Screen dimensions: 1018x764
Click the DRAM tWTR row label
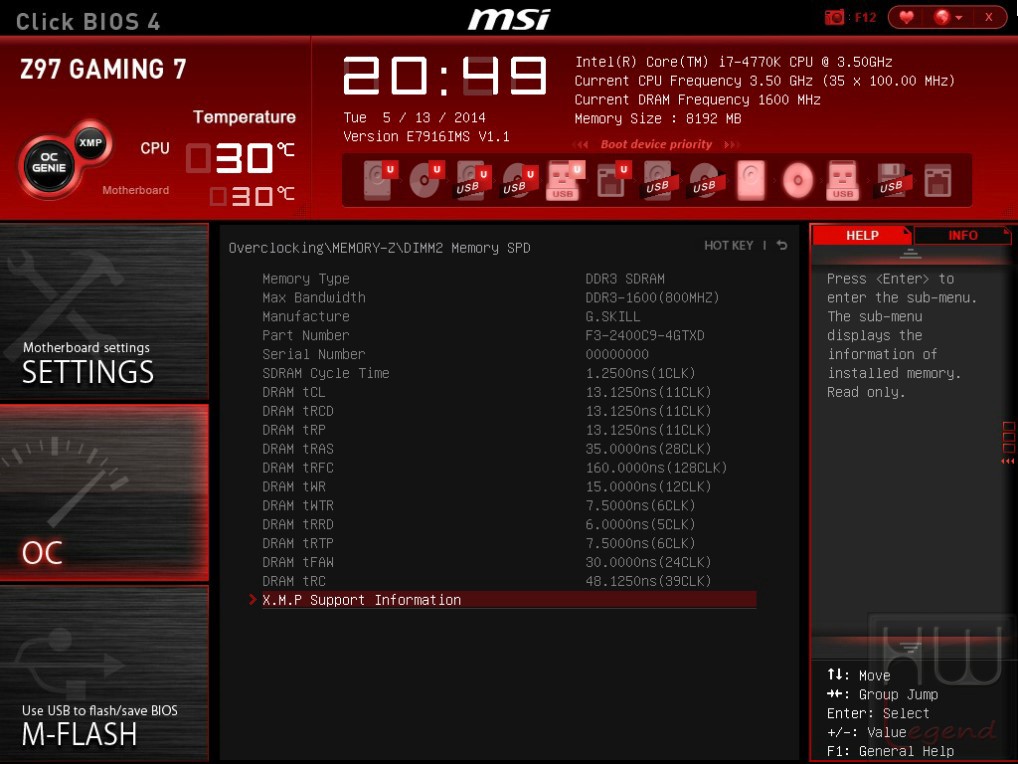(298, 505)
